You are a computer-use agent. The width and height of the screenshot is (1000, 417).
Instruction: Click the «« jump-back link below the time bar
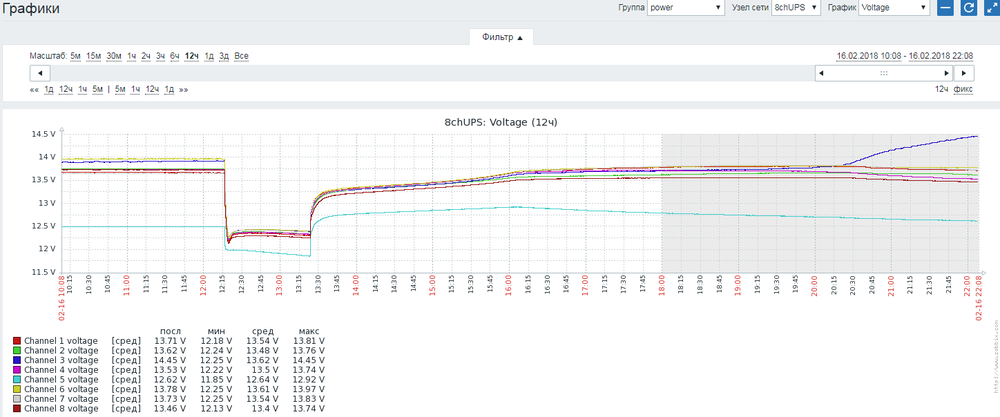point(34,89)
